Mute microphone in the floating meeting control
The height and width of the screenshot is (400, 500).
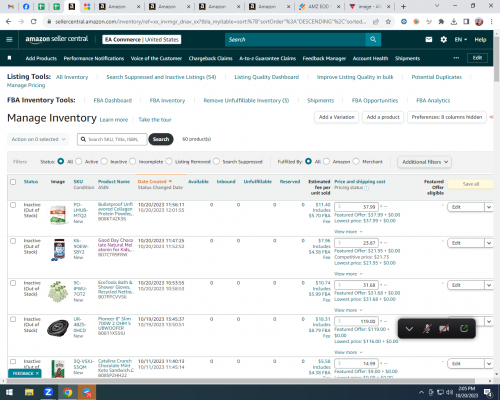click(427, 329)
